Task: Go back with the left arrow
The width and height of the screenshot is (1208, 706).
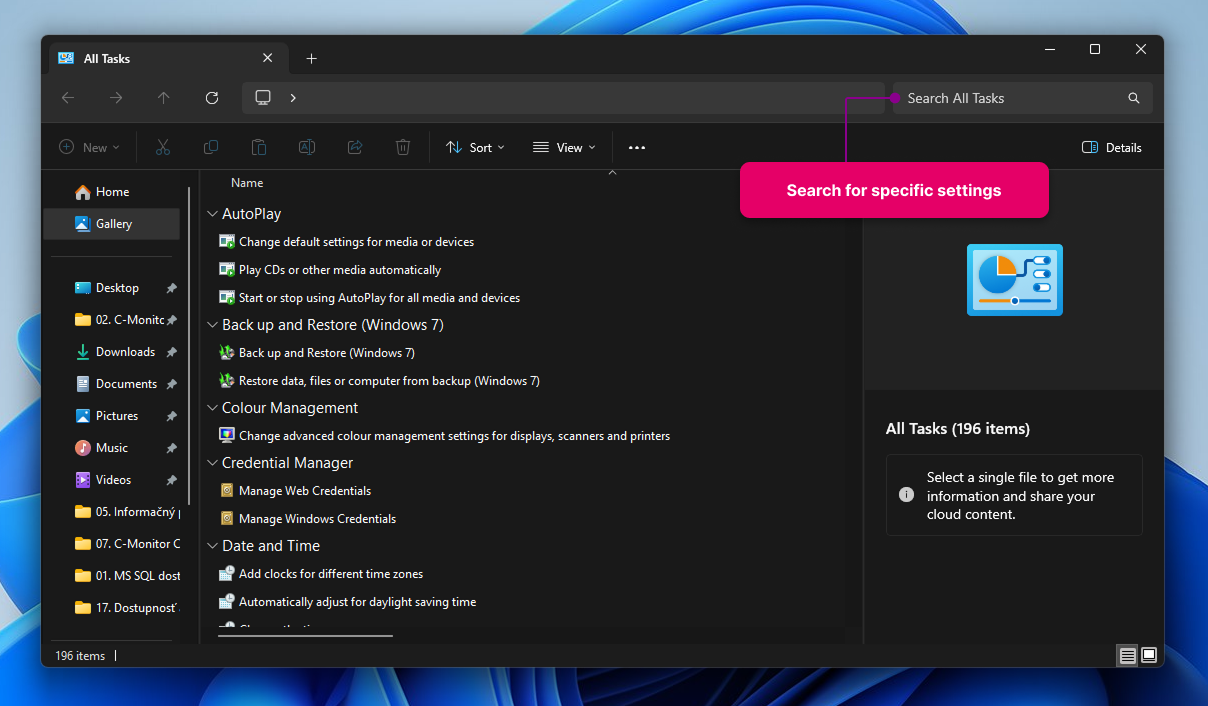Action: pyautogui.click(x=68, y=98)
